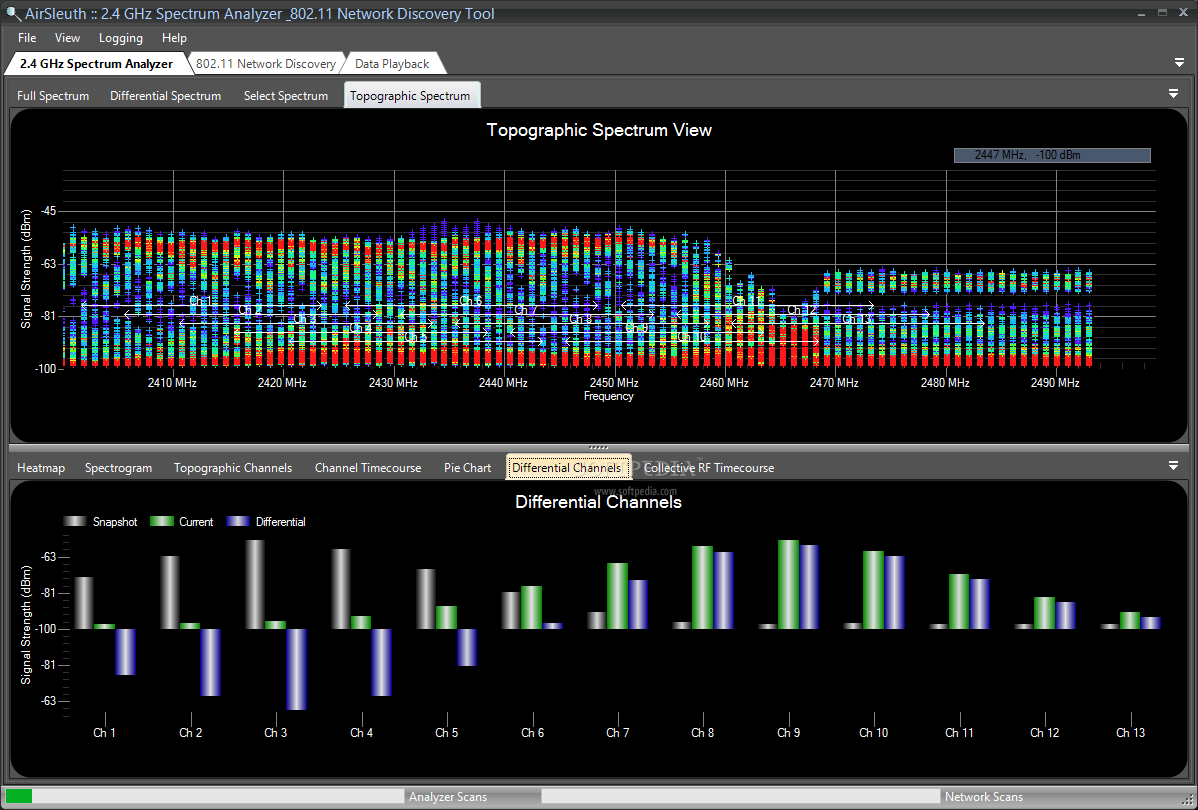Switch to the Spectrogram tab
Screen dimensions: 1198x810
pyautogui.click(x=118, y=468)
